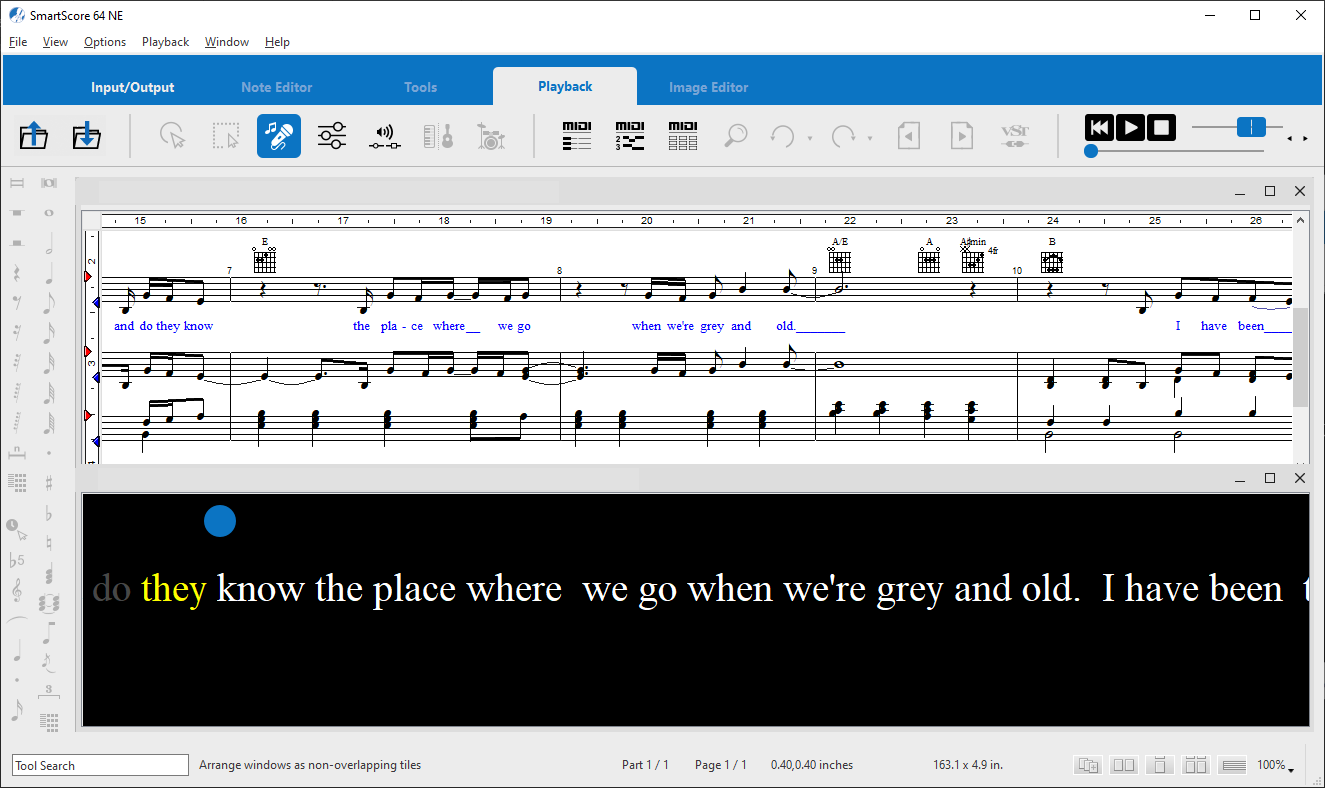Toggle the karaoke microphone button

click(279, 135)
